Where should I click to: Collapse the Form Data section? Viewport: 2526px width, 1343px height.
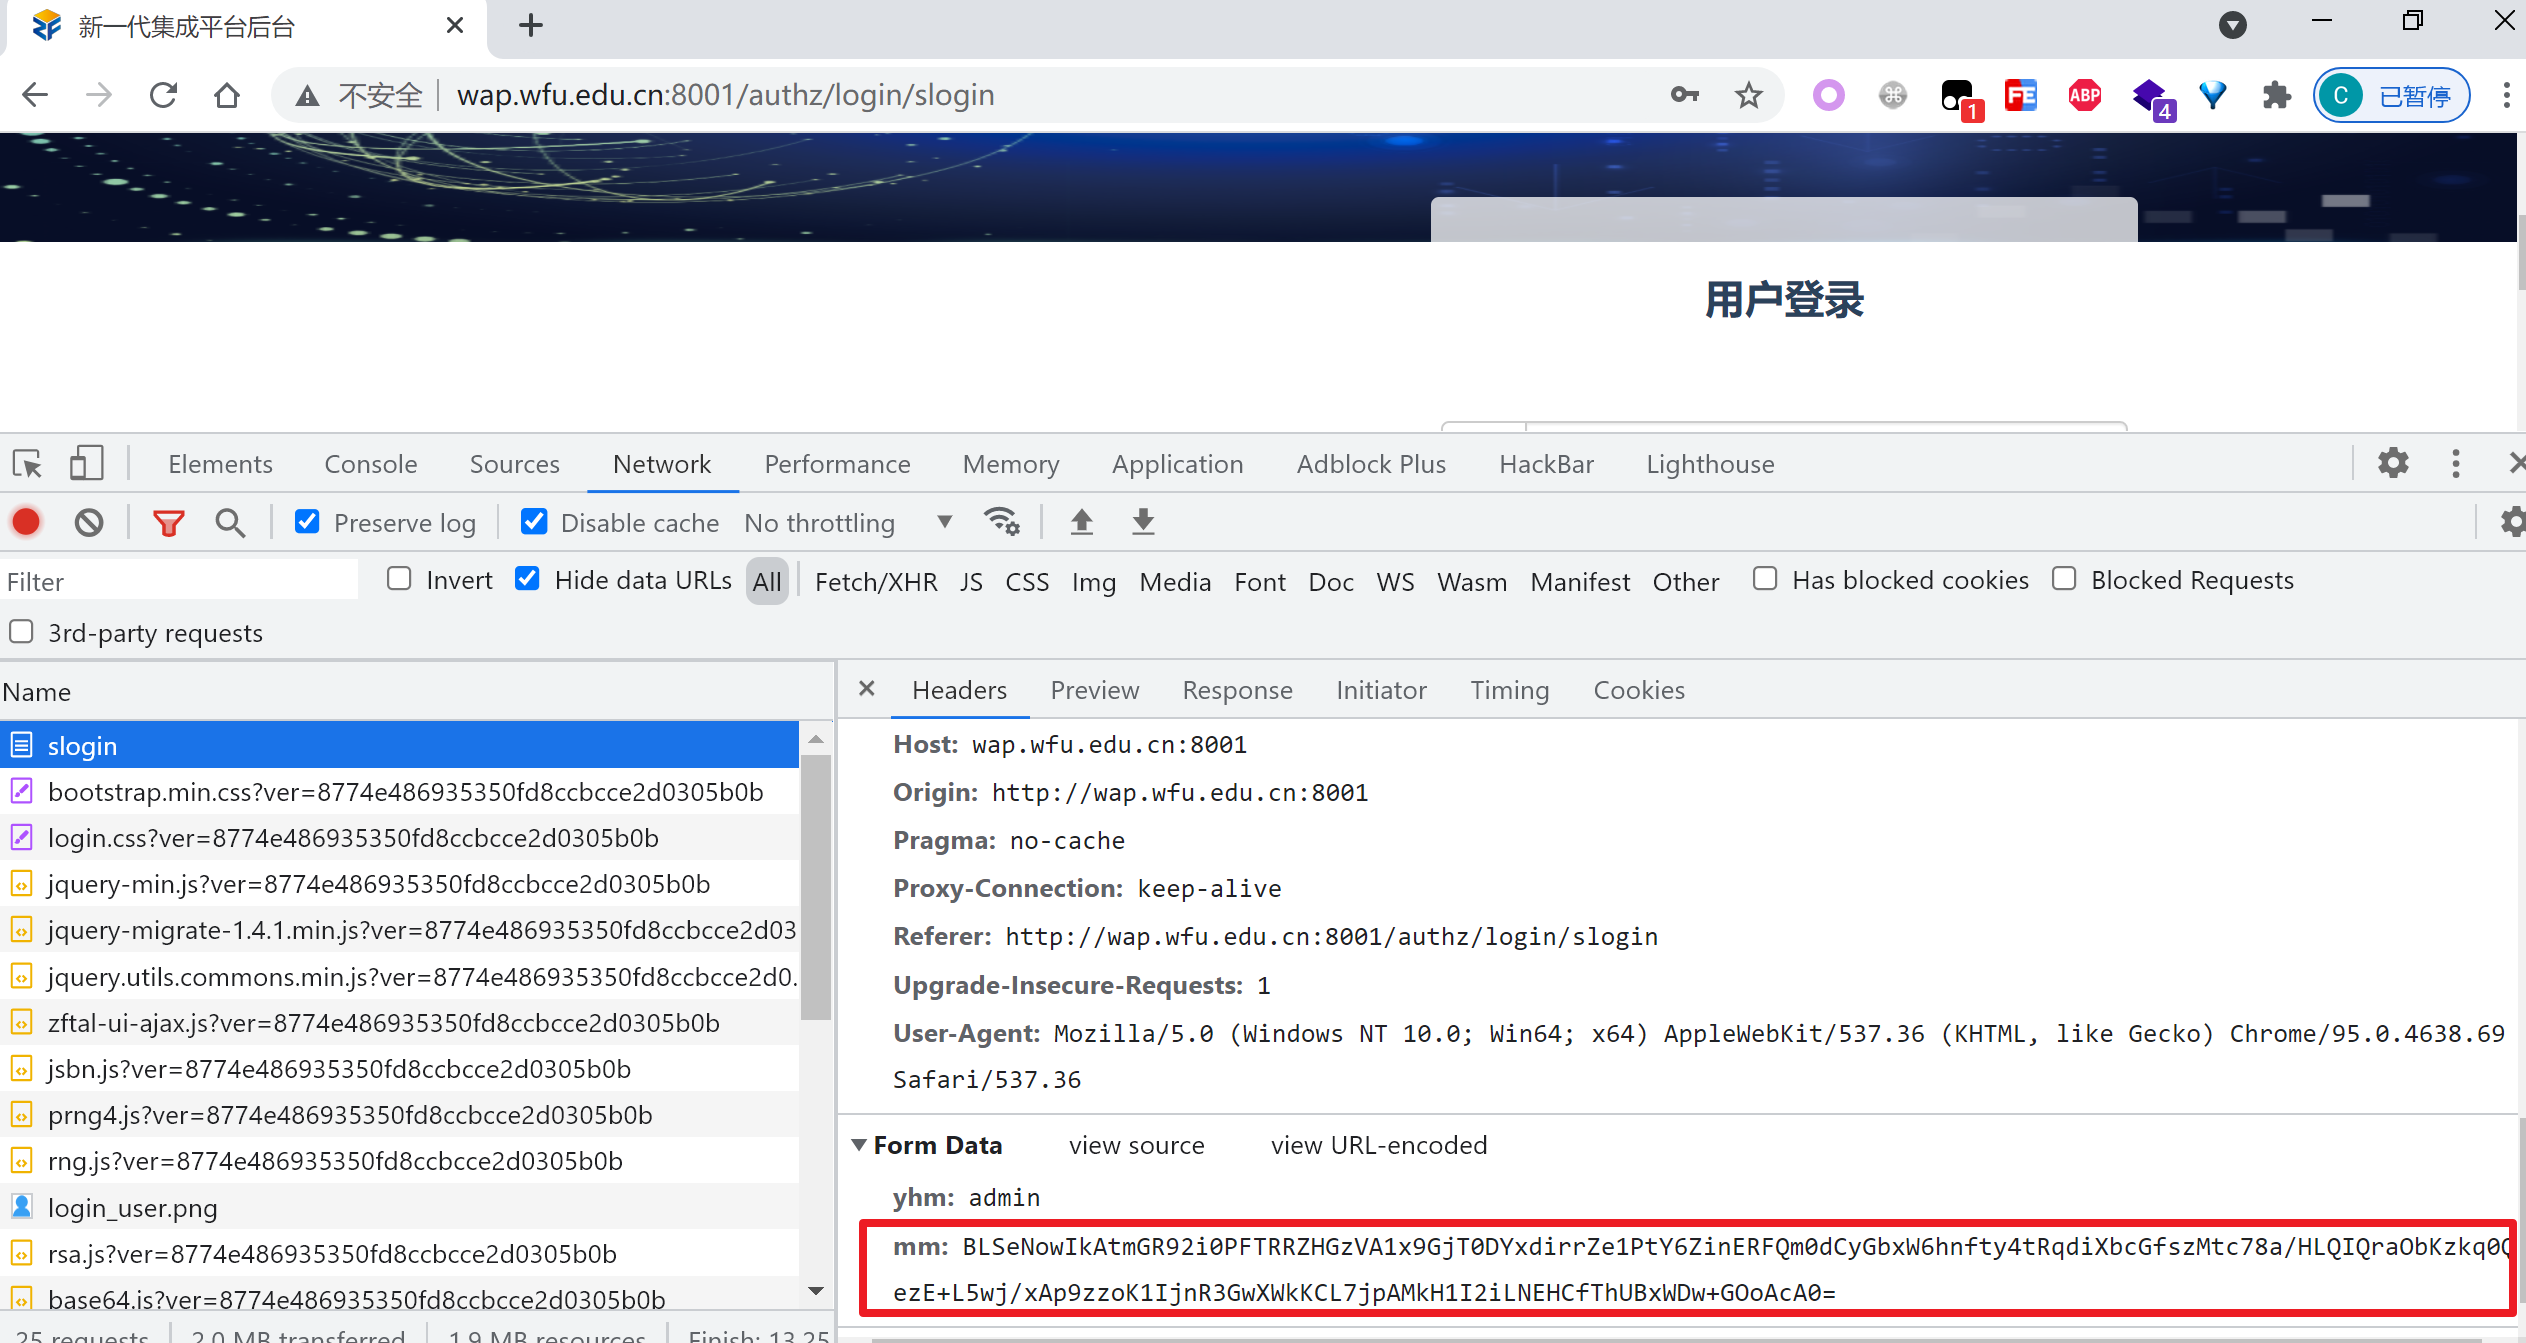[859, 1145]
